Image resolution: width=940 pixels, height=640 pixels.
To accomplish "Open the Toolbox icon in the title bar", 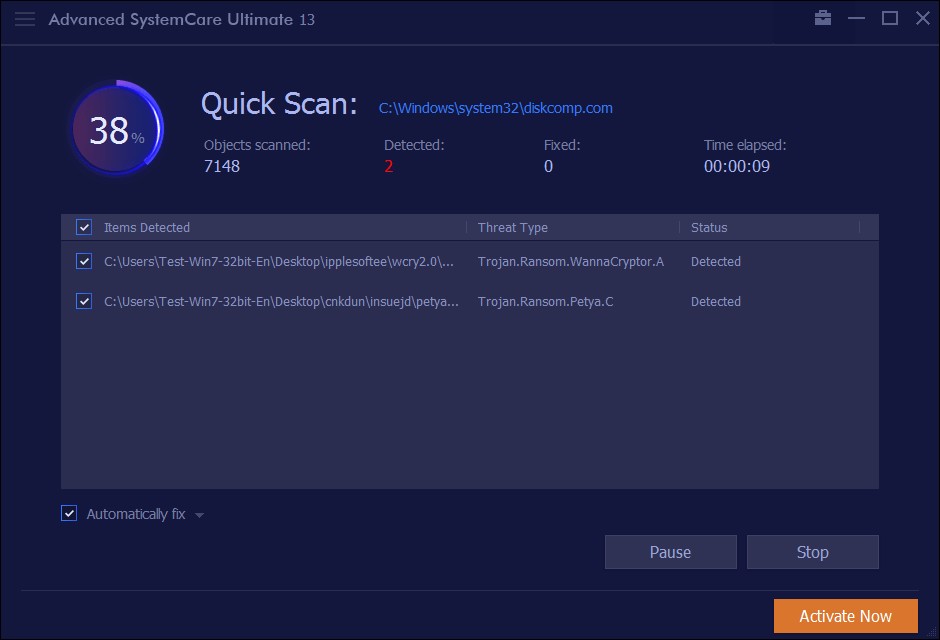I will (822, 17).
